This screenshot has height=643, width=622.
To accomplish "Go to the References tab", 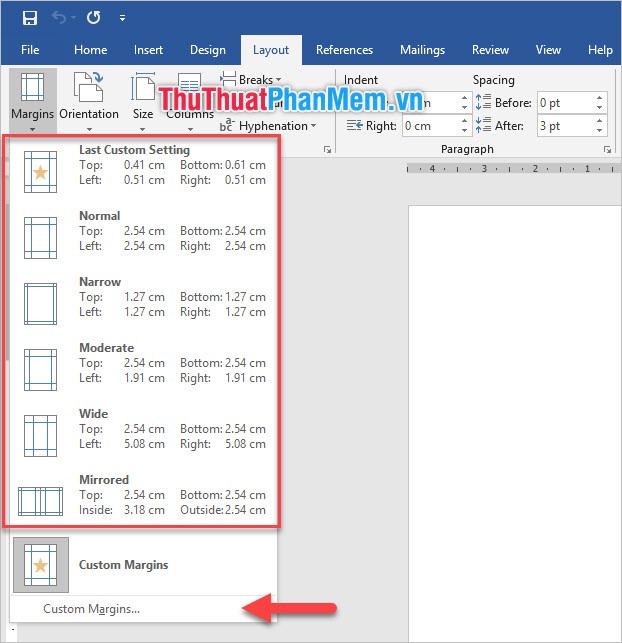I will coord(344,50).
